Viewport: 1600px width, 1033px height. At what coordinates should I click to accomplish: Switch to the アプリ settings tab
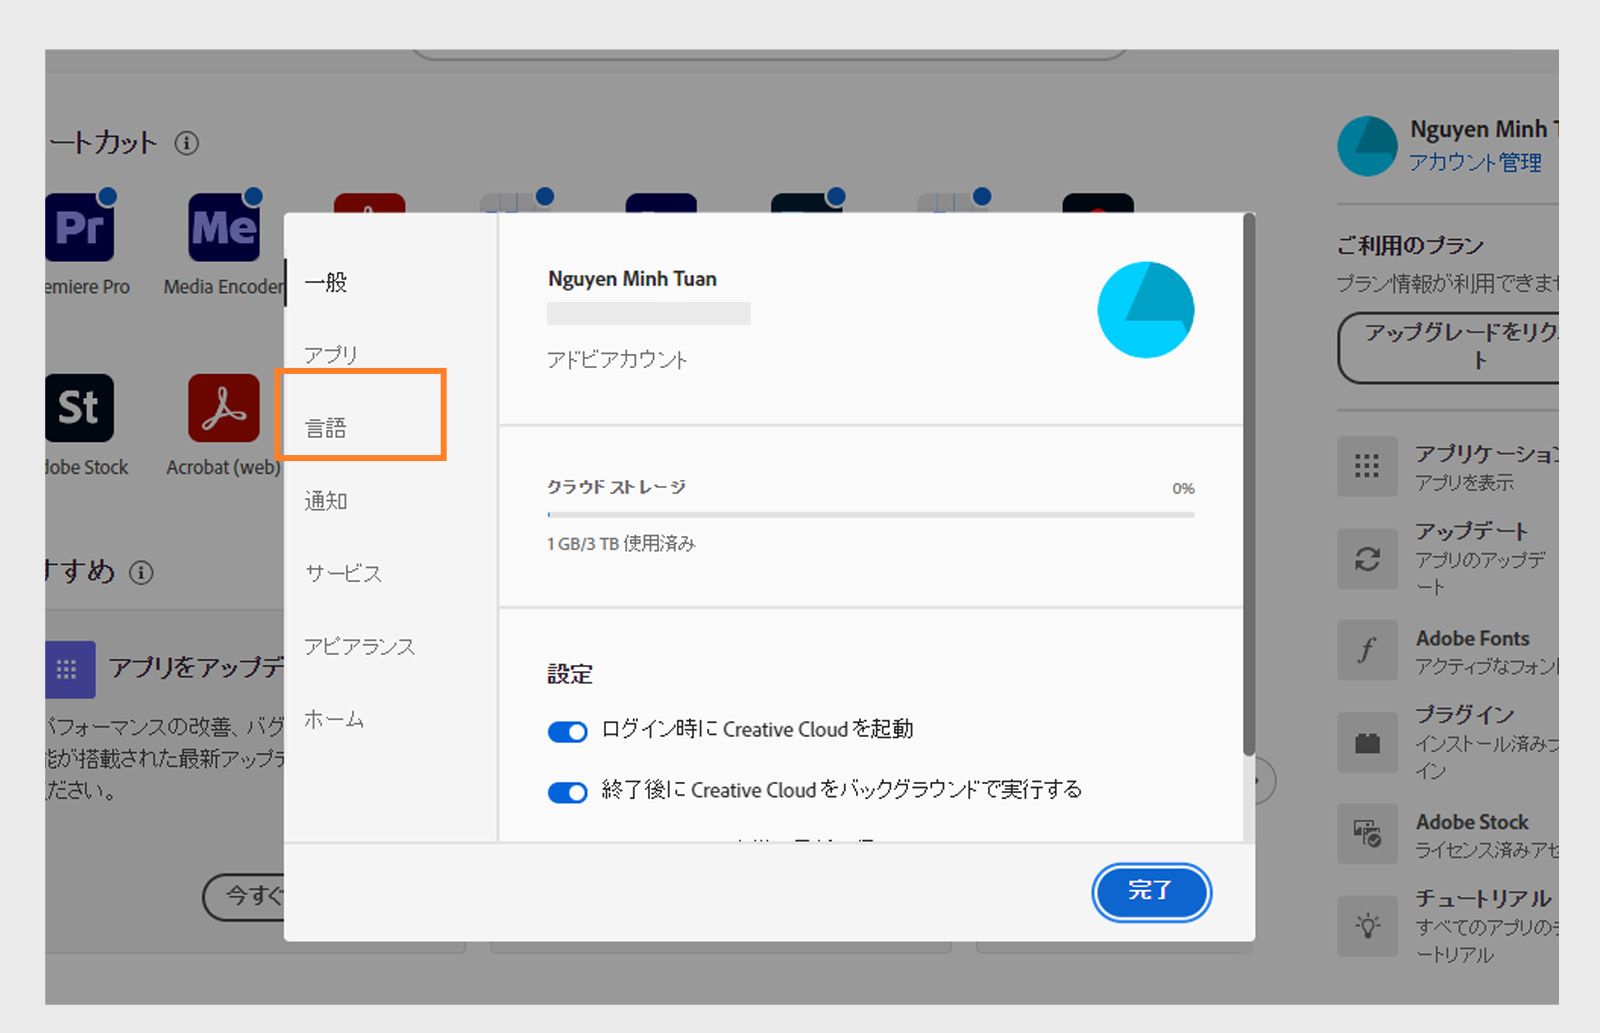(330, 354)
